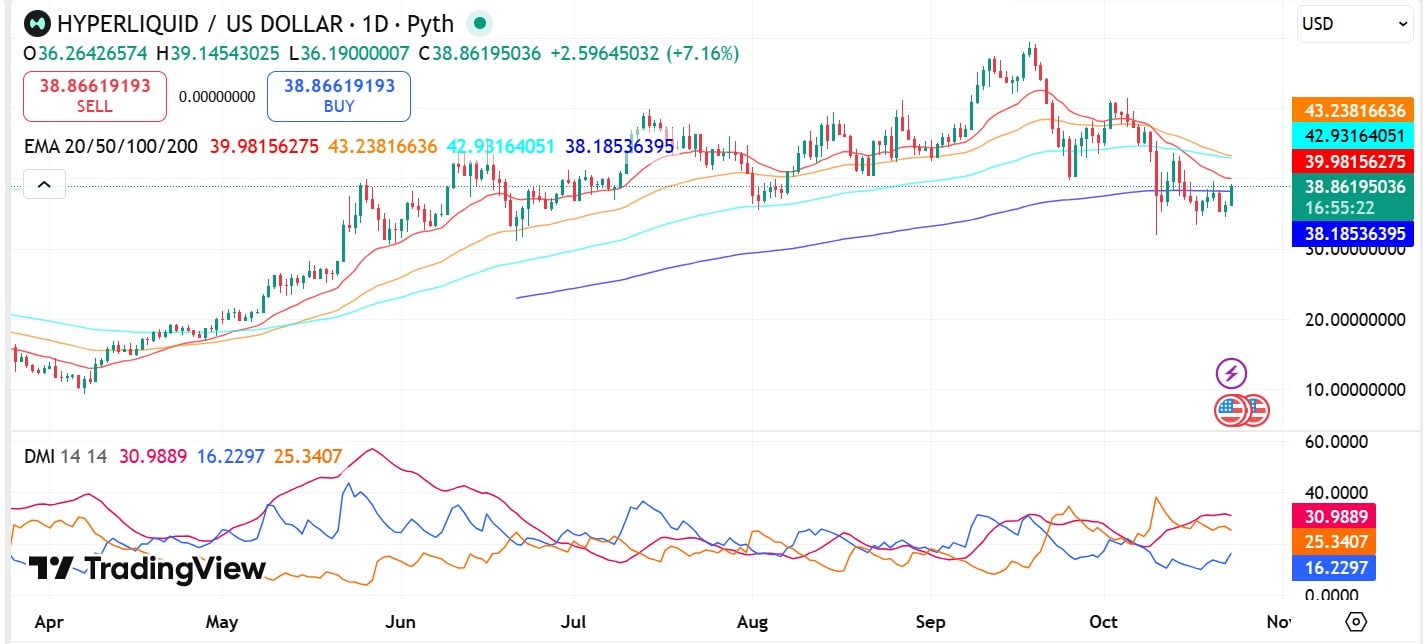Open the USD currency dropdown

[x=1355, y=24]
